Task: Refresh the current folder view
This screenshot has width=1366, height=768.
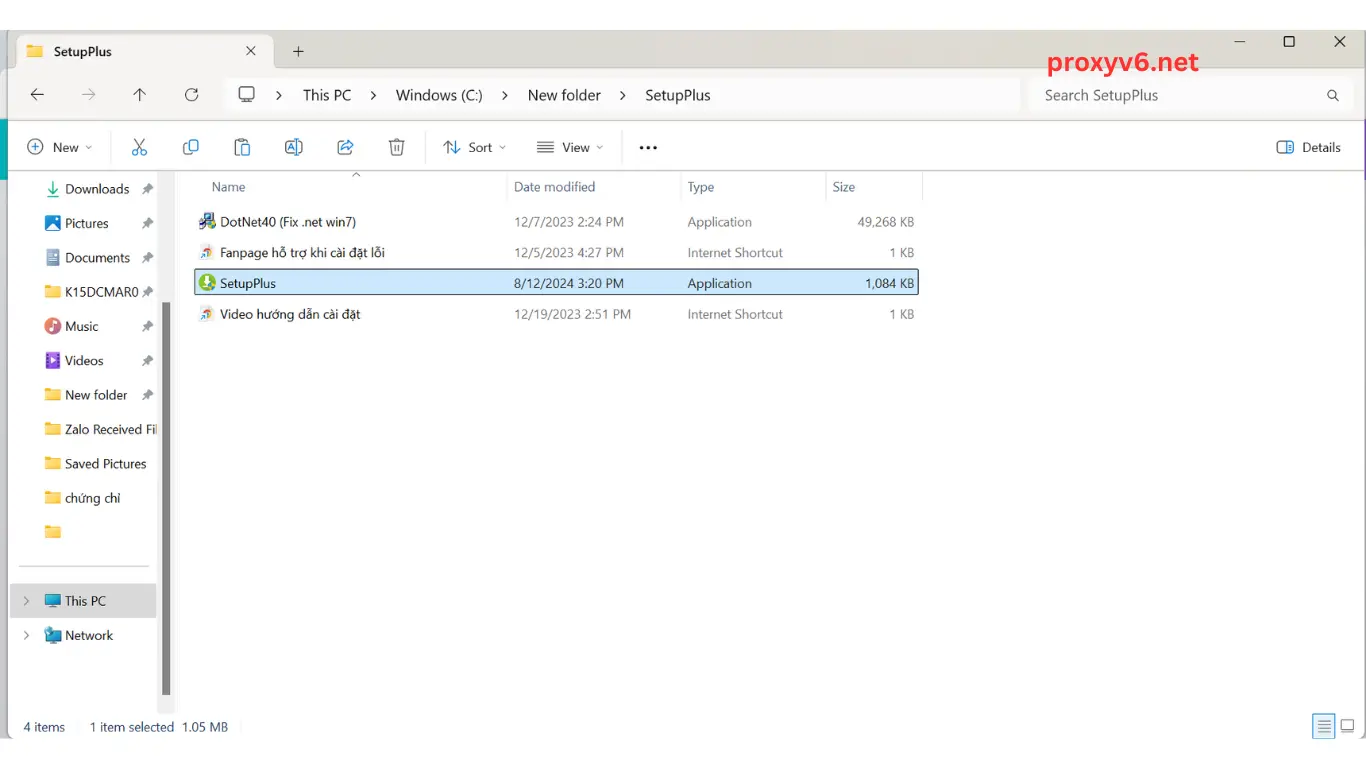Action: 192,95
